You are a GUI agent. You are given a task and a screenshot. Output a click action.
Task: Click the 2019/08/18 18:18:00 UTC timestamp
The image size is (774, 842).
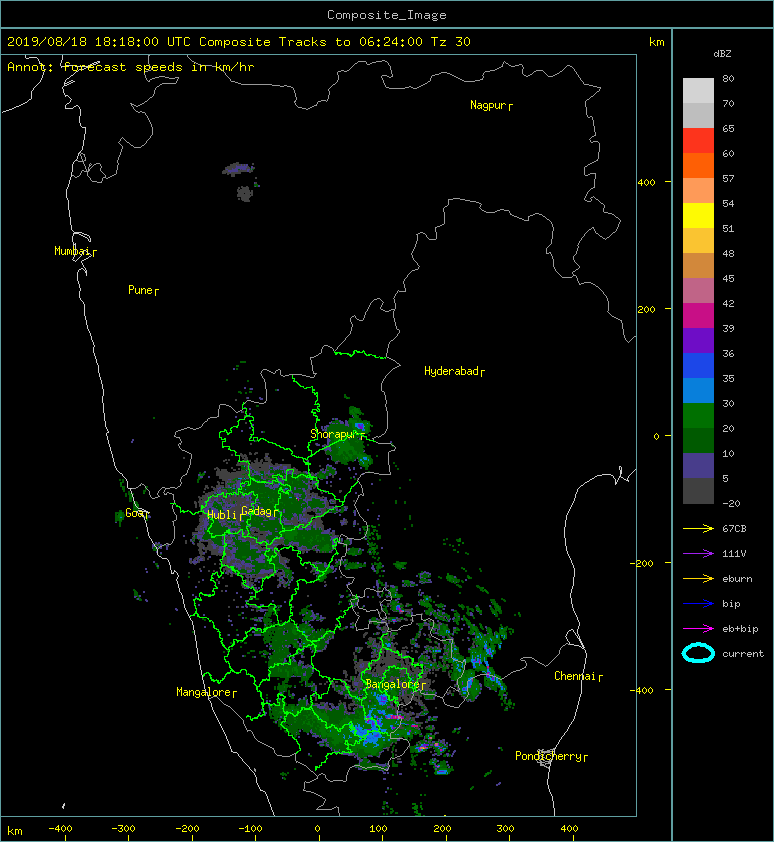99,42
